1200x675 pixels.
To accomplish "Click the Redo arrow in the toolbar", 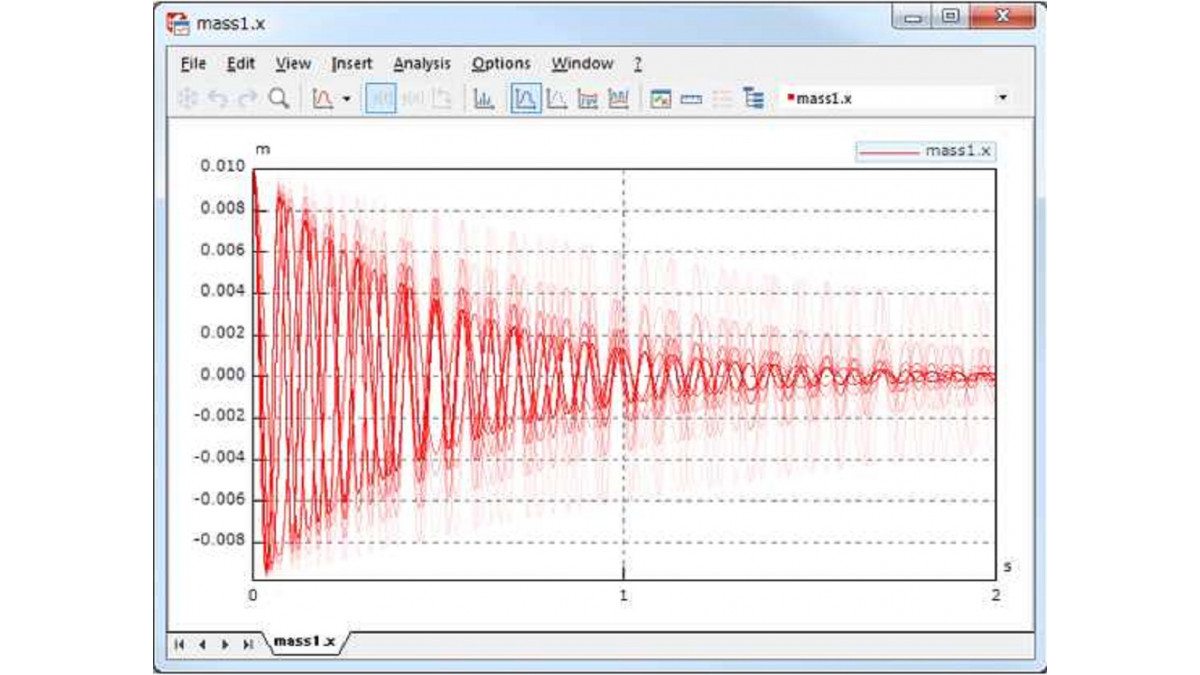I will point(248,98).
